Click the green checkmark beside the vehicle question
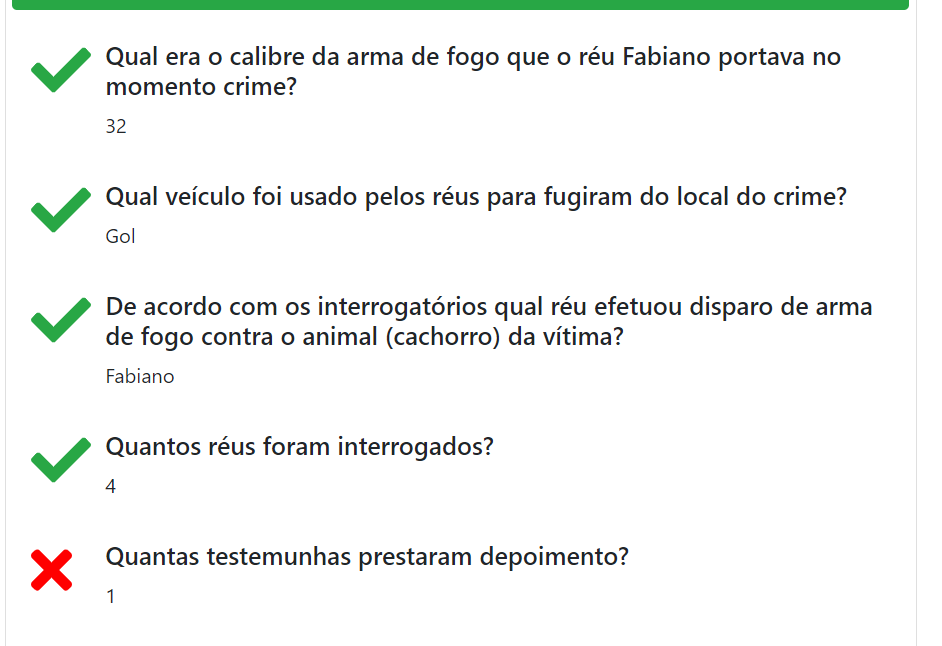 60,210
